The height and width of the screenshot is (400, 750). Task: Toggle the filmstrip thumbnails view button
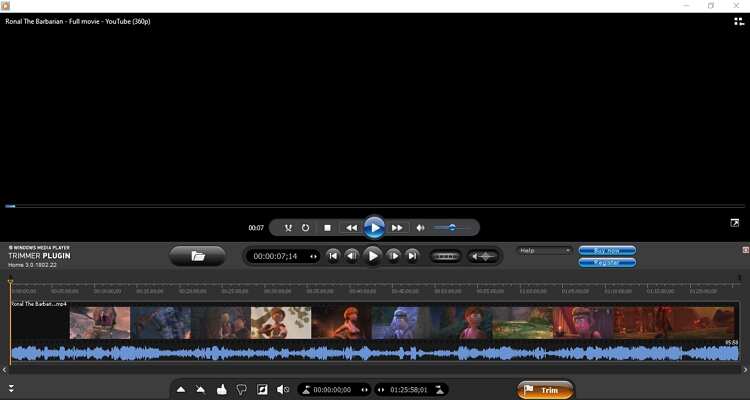pos(445,256)
